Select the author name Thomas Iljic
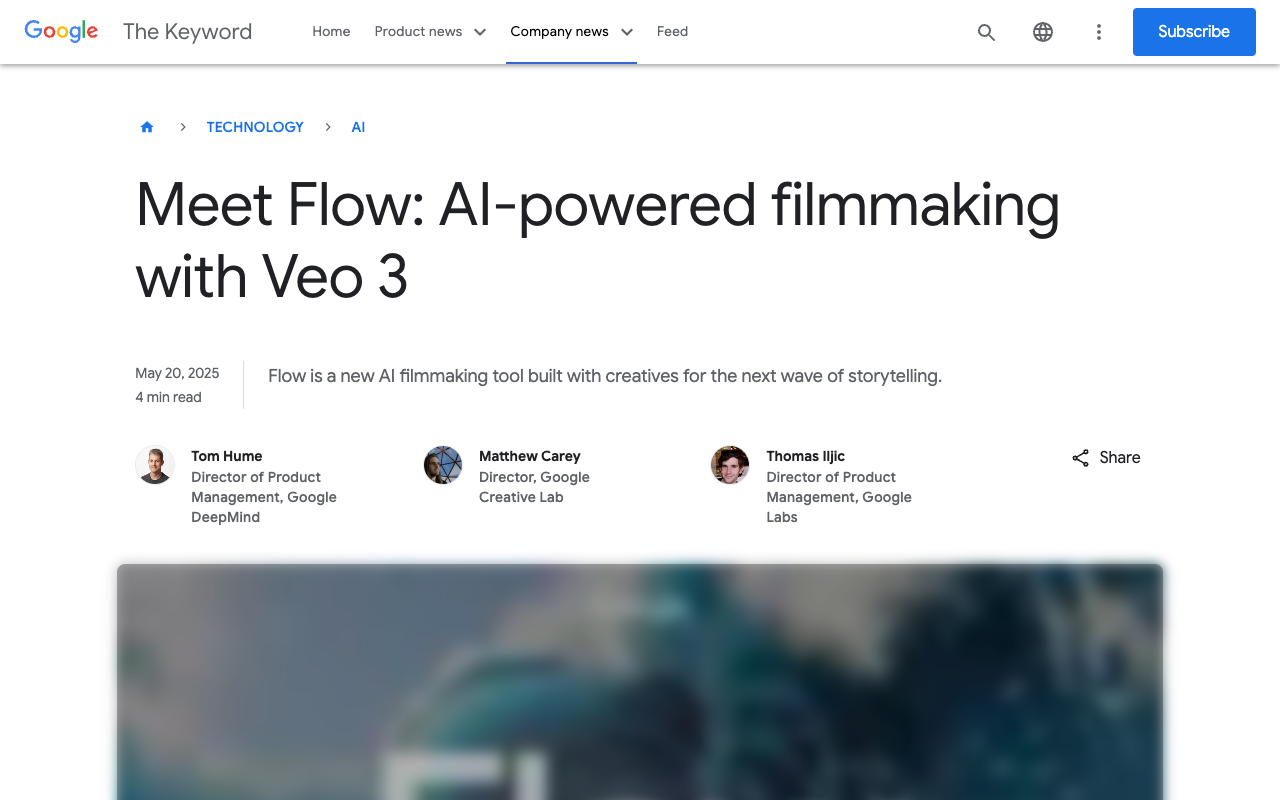Viewport: 1280px width, 800px height. (806, 456)
